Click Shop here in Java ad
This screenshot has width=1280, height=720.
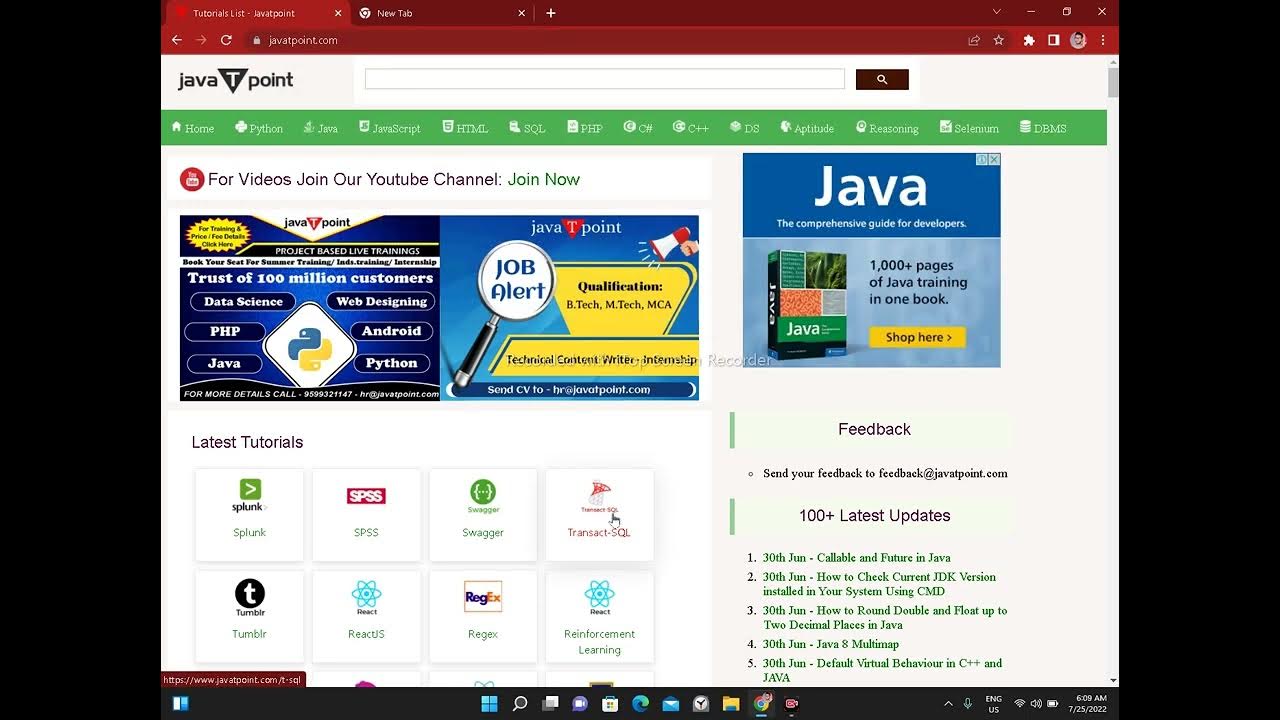pos(917,337)
